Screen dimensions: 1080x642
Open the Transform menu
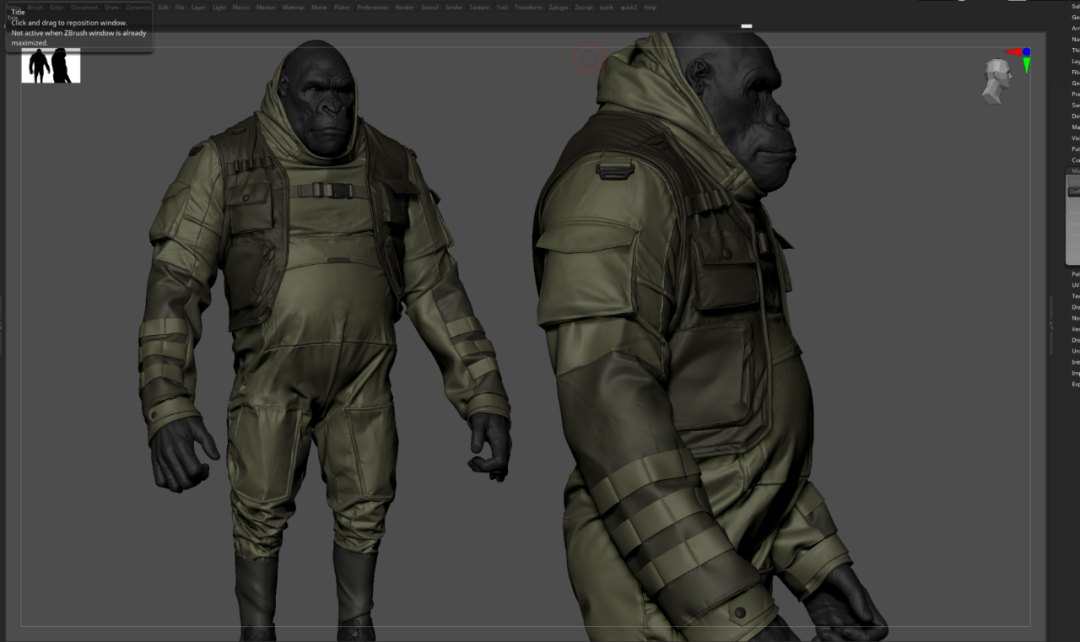[x=528, y=8]
